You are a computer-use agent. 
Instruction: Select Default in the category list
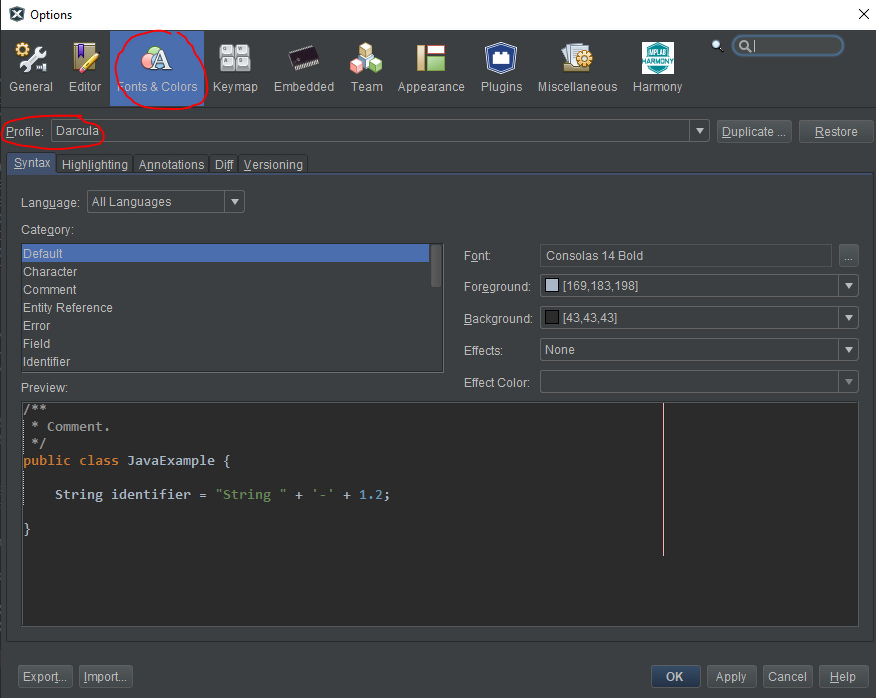(x=225, y=253)
